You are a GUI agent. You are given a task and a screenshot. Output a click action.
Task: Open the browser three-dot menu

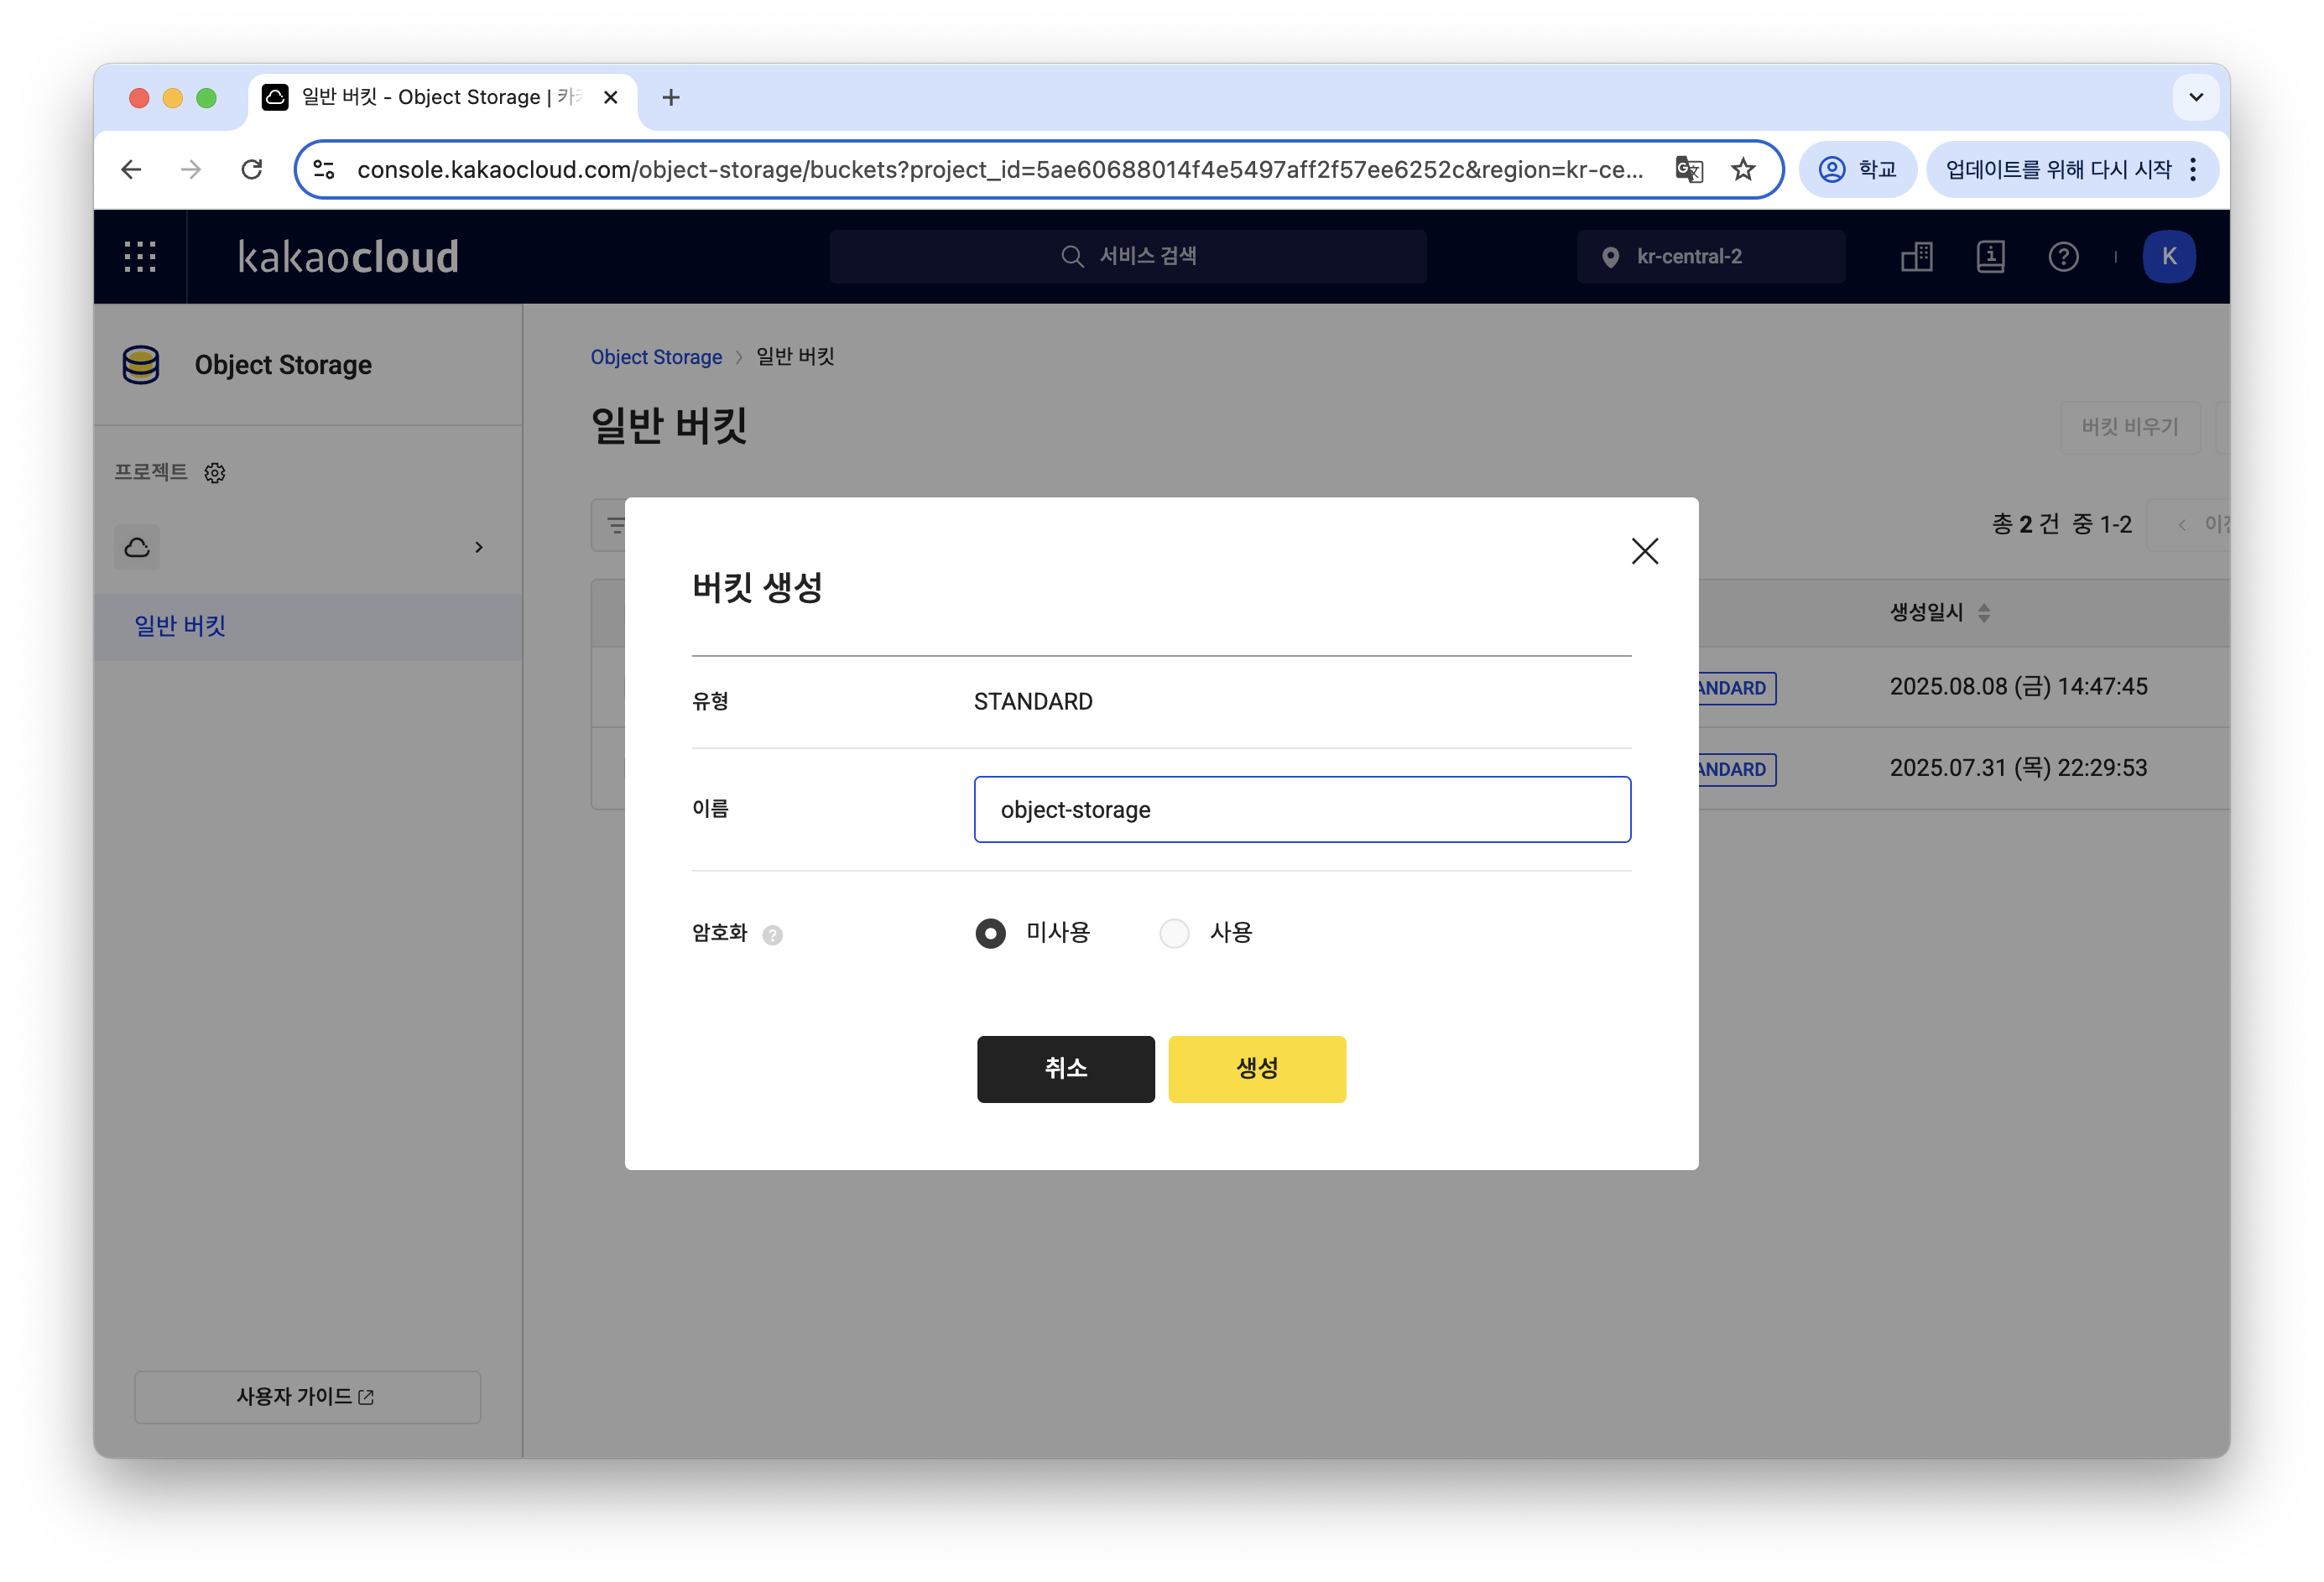pyautogui.click(x=2193, y=170)
